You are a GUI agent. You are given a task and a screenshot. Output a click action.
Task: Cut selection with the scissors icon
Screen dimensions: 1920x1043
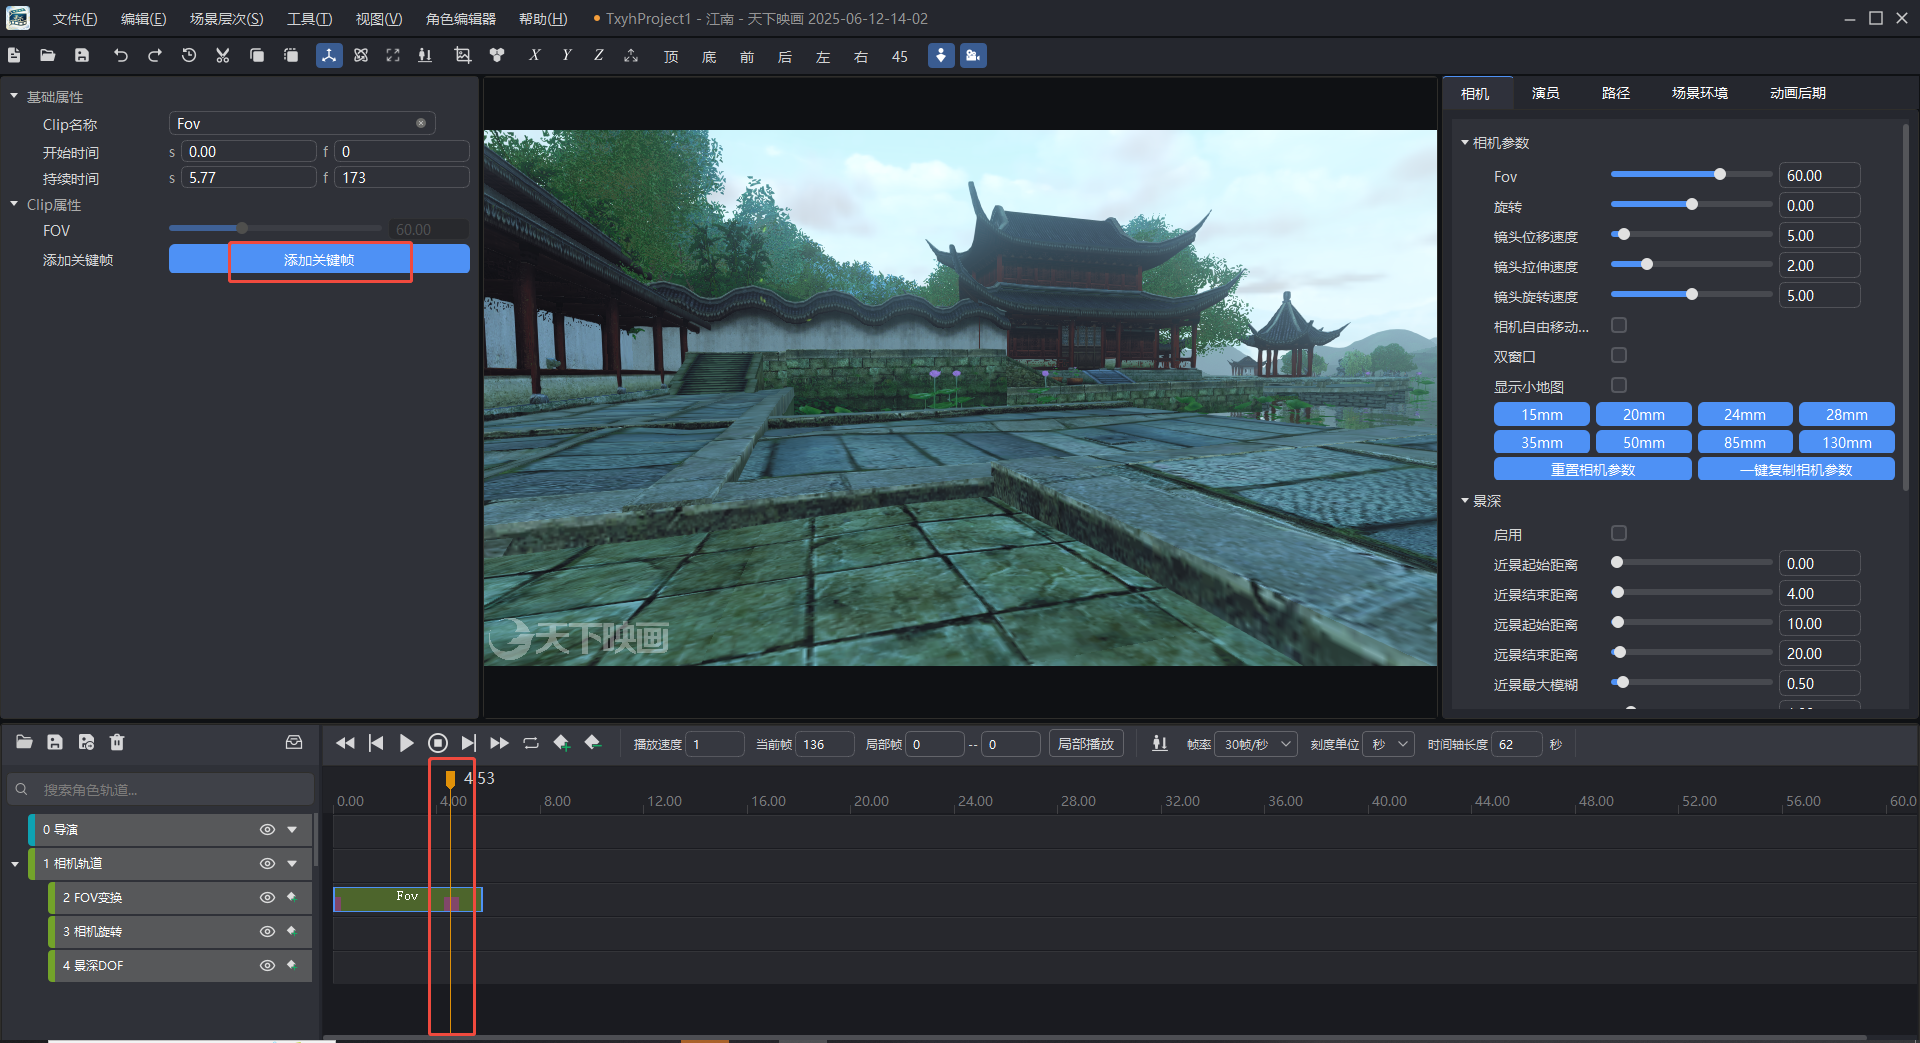[222, 56]
